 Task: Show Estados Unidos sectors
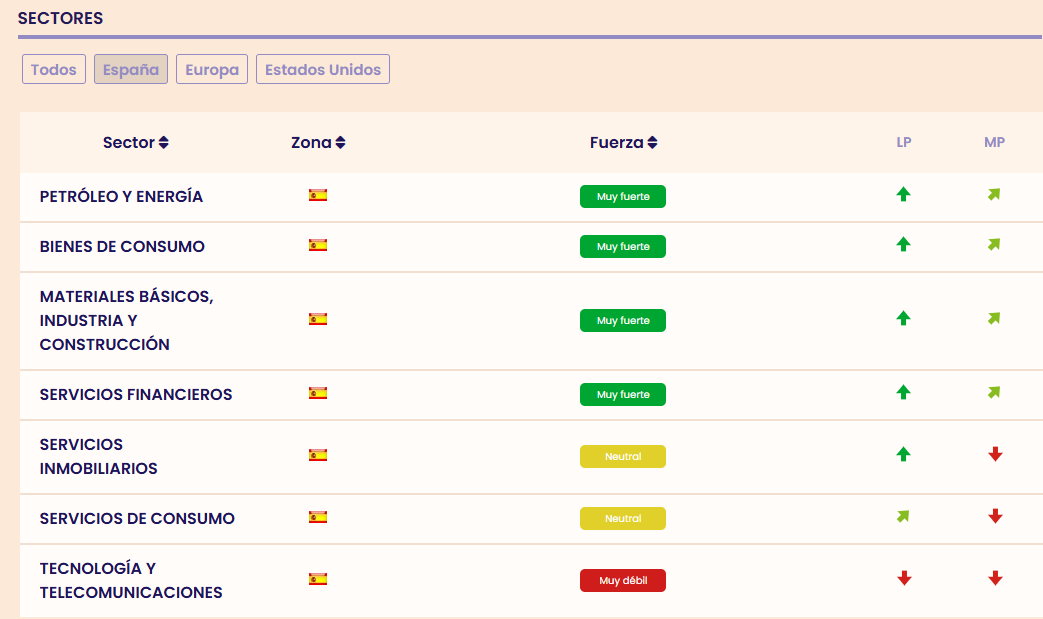[x=323, y=70]
